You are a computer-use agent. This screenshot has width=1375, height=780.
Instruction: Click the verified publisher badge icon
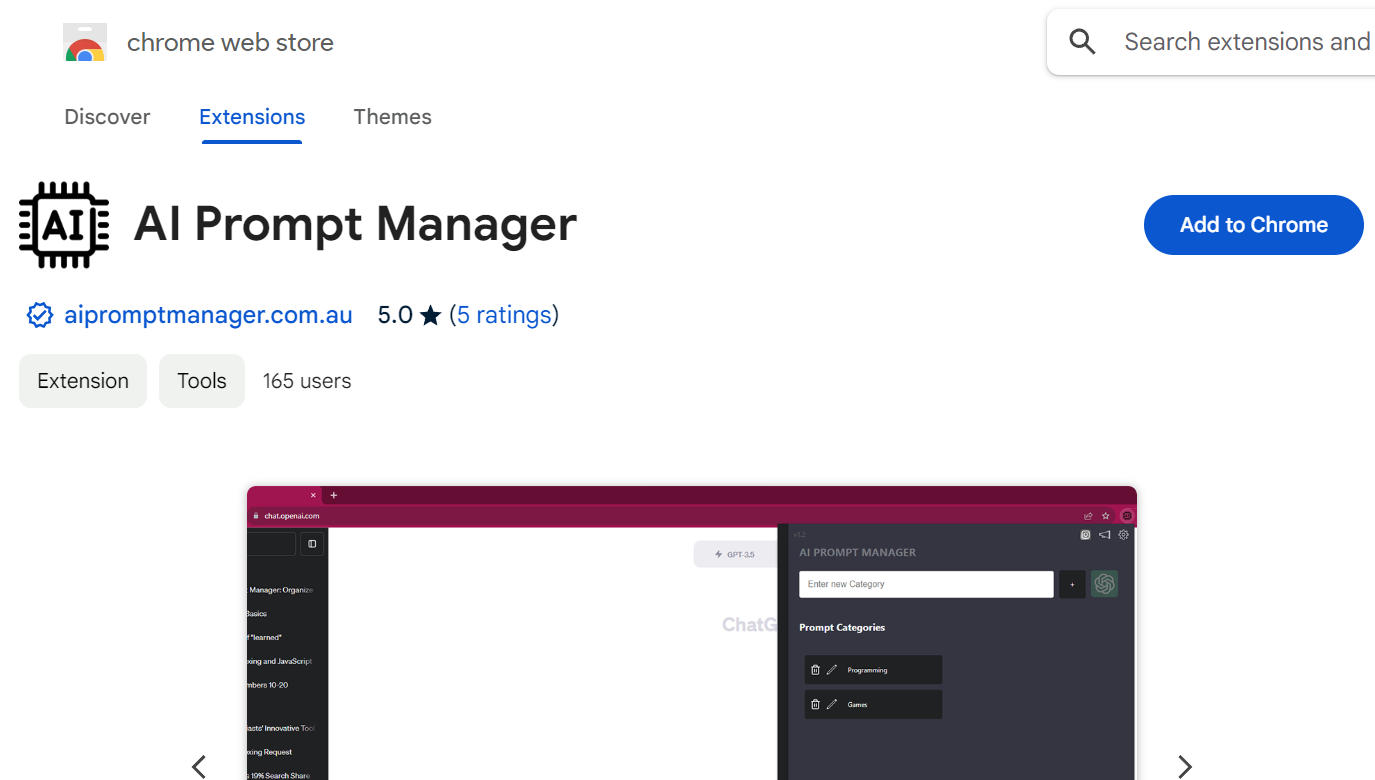39,314
